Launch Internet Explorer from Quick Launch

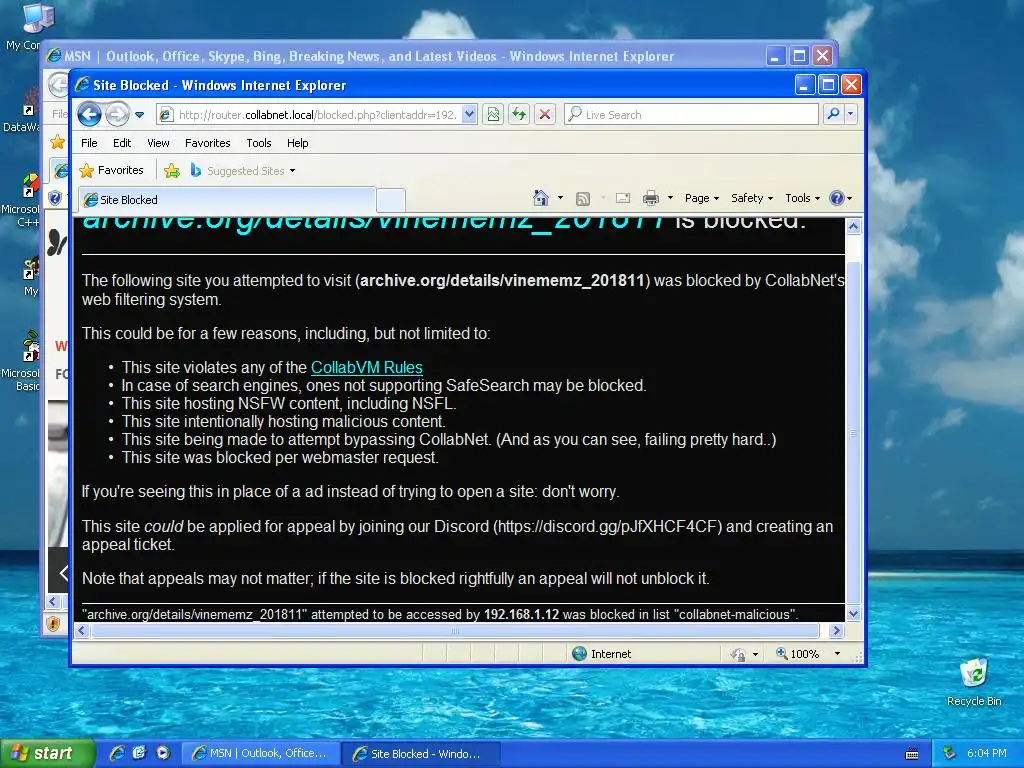[x=117, y=754]
